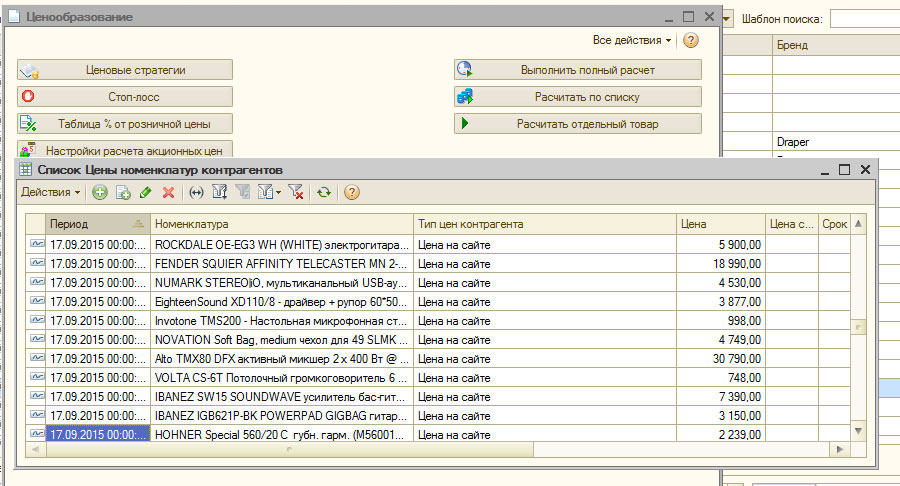Image resolution: width=900 pixels, height=486 pixels.
Task: Click the Срок column header
Action: pos(834,224)
